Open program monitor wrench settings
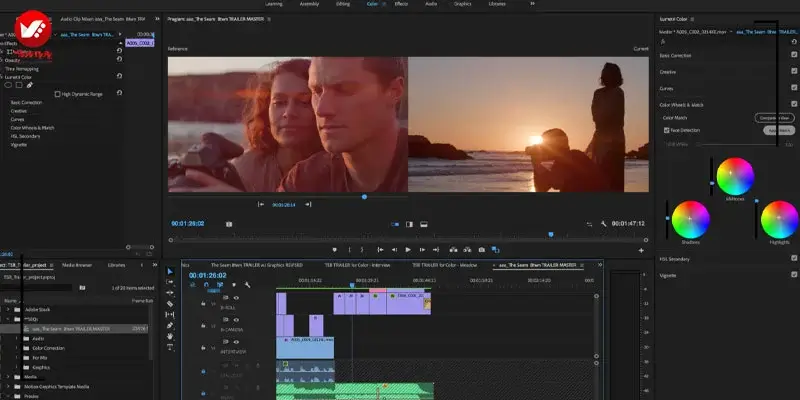The width and height of the screenshot is (800, 400). pos(604,224)
